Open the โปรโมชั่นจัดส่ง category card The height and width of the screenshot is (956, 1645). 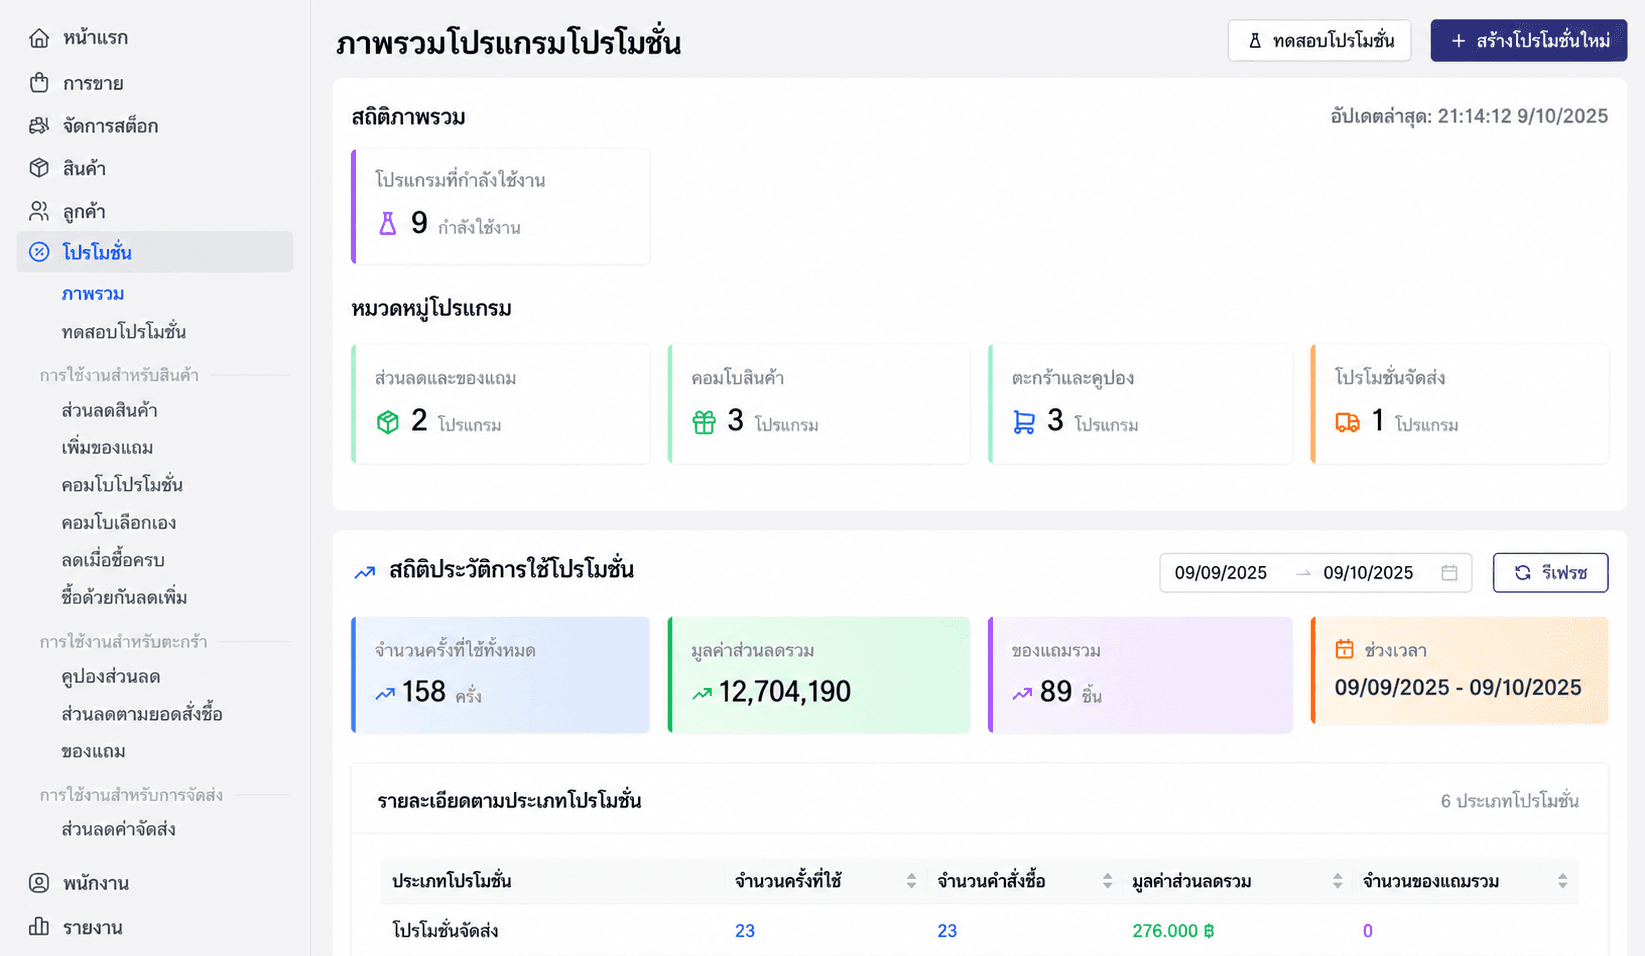tap(1460, 404)
